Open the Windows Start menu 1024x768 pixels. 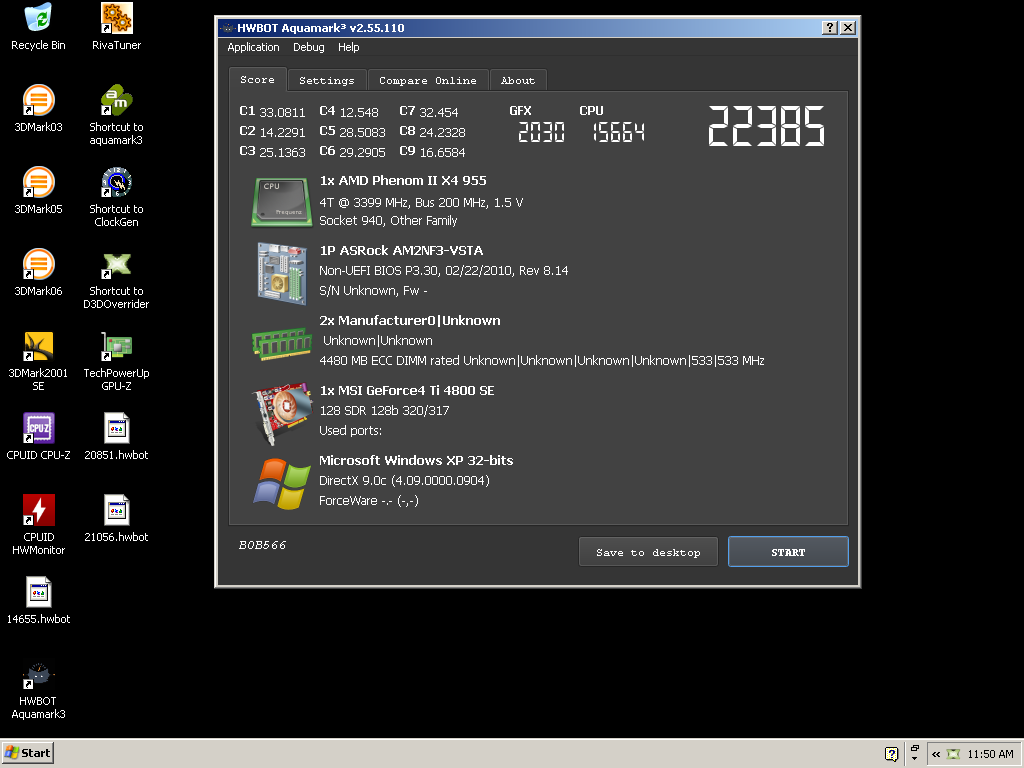pos(27,753)
